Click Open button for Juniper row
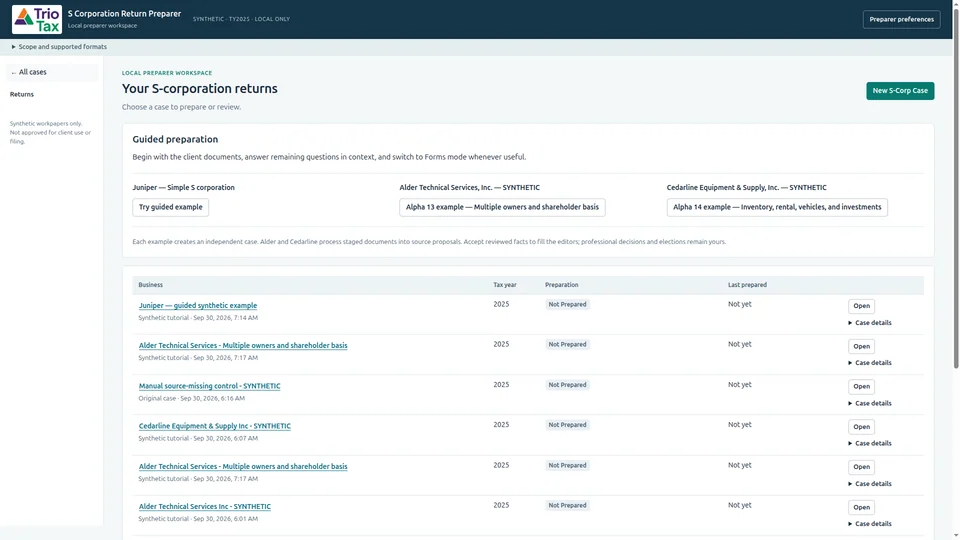Image resolution: width=960 pixels, height=540 pixels. [x=861, y=306]
